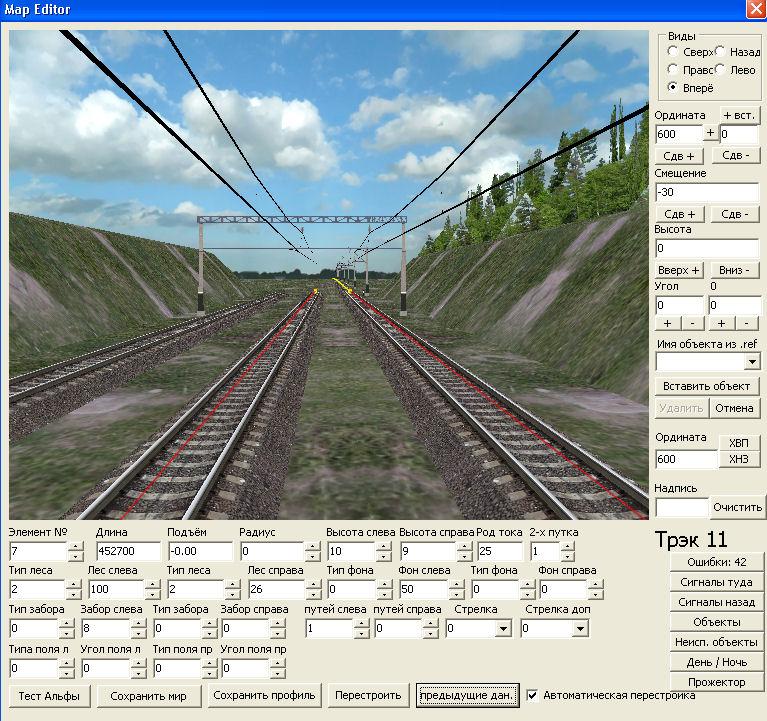Screen dimensions: 767x721
Task: Increase "Элемент №" with its up arrow
Action: click(76, 547)
